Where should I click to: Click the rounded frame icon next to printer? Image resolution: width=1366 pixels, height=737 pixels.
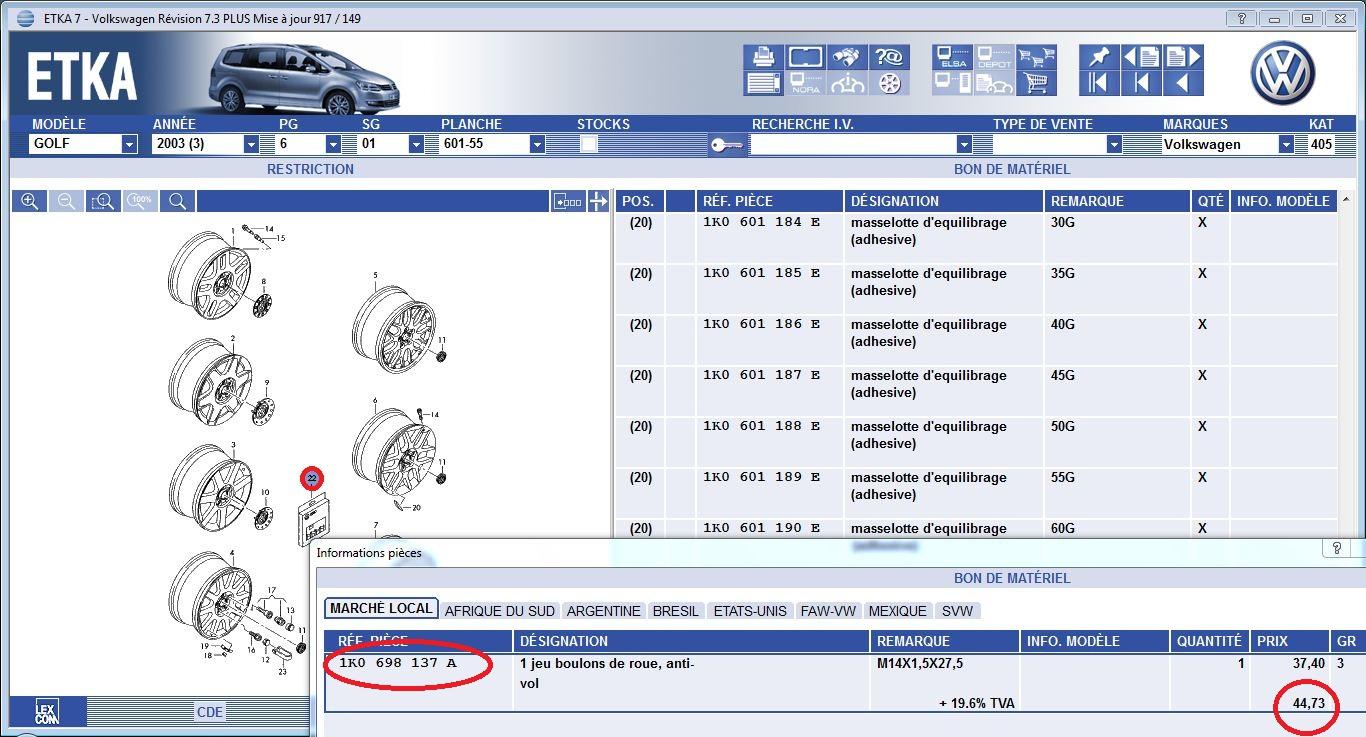(805, 56)
